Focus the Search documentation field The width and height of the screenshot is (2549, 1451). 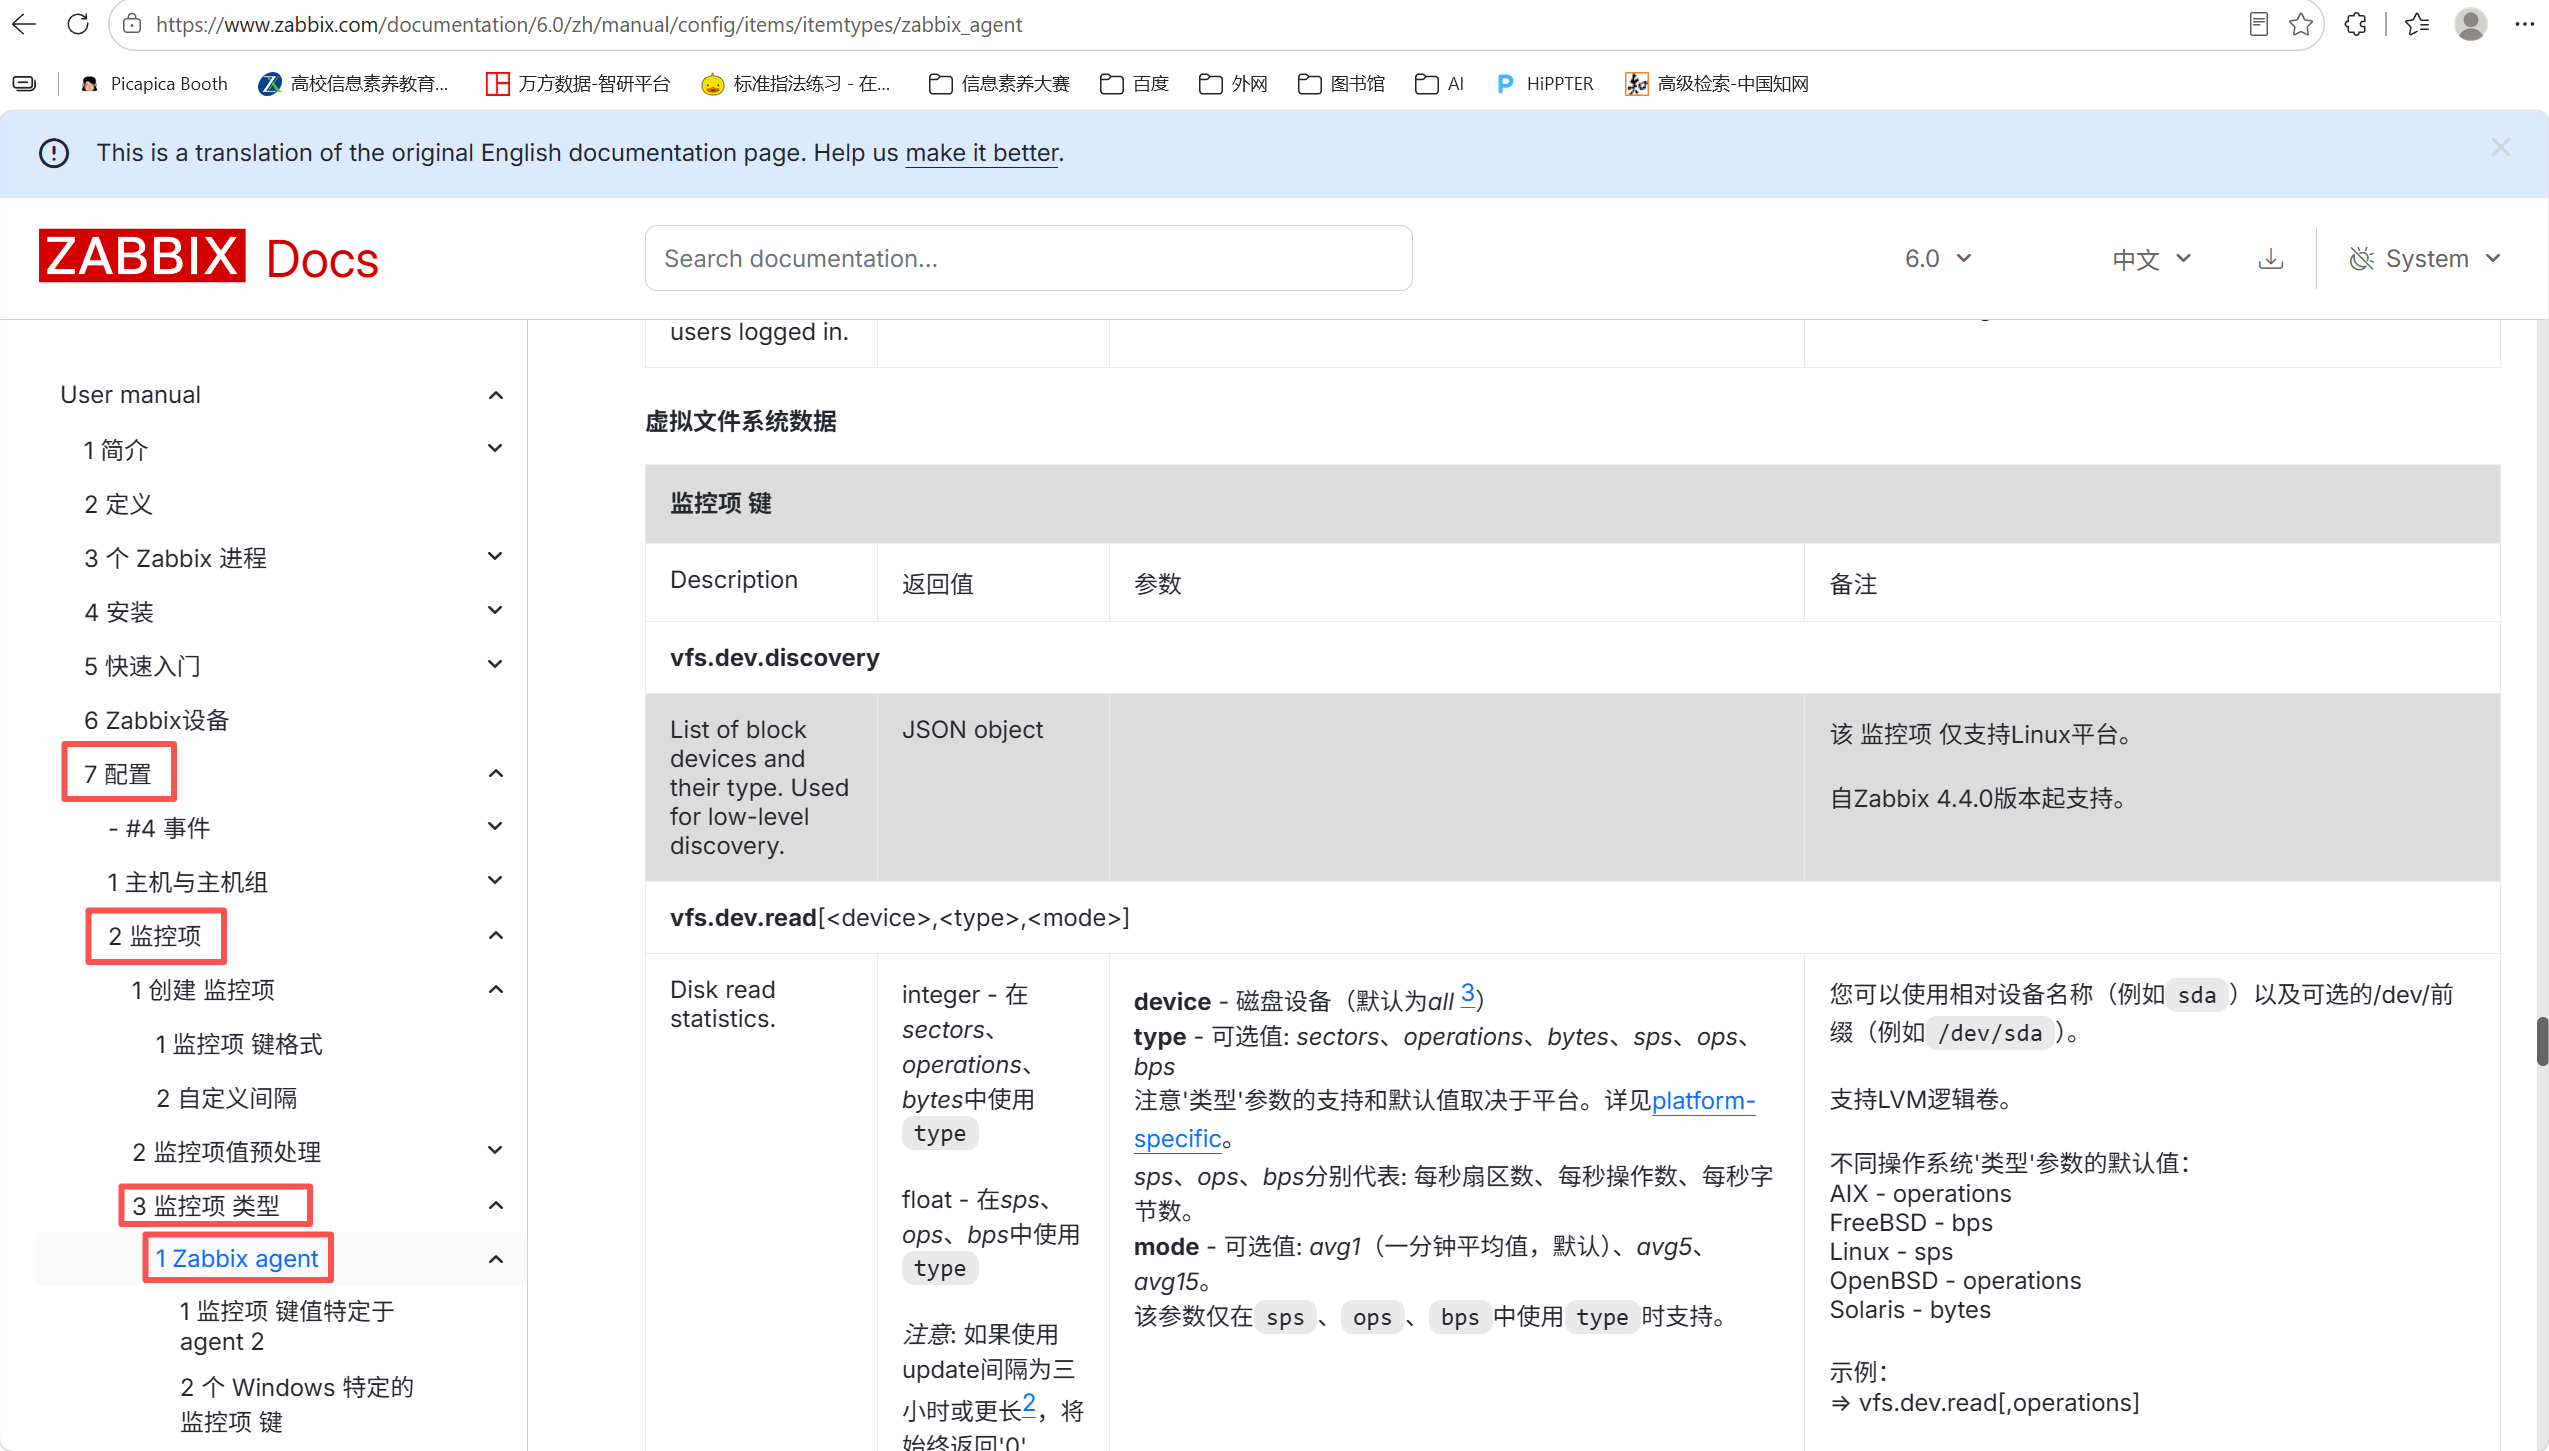(1028, 258)
